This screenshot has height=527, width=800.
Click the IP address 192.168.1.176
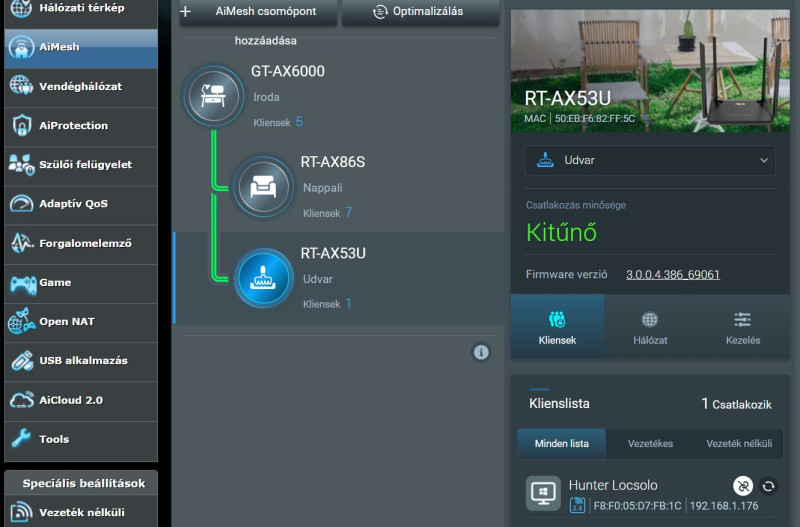coord(724,506)
